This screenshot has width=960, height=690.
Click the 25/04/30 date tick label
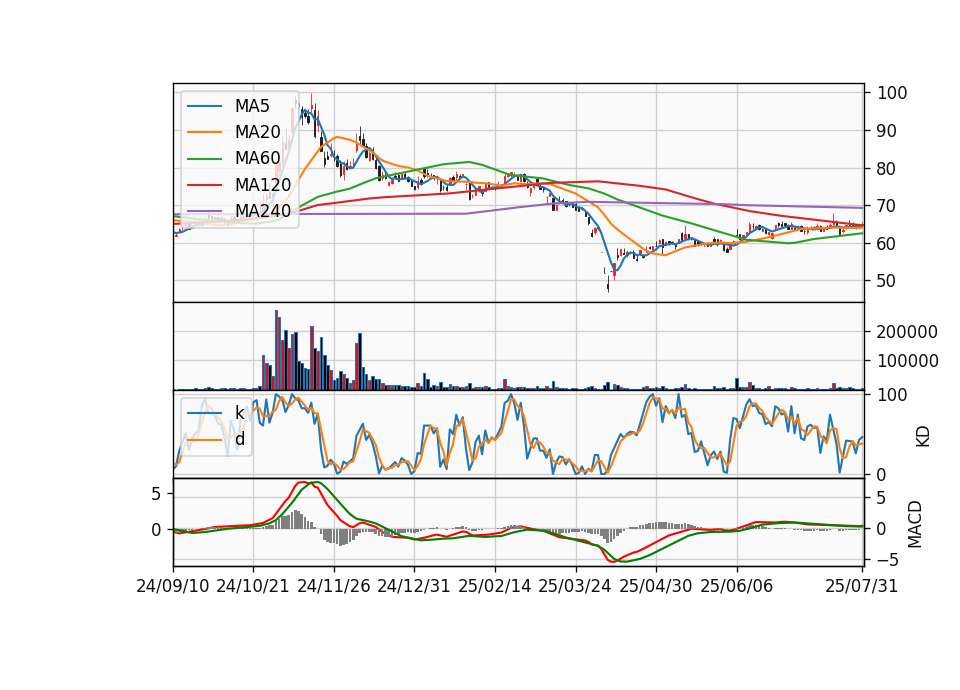pyautogui.click(x=656, y=586)
